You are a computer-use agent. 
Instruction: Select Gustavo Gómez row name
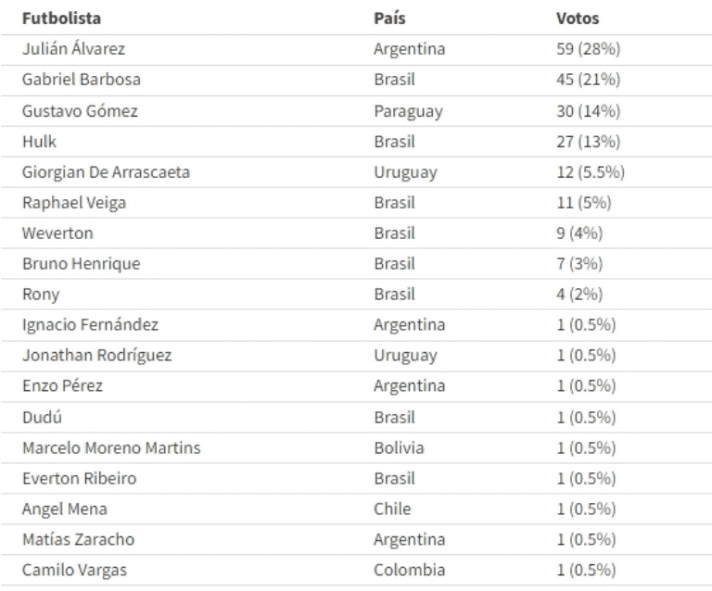click(80, 111)
